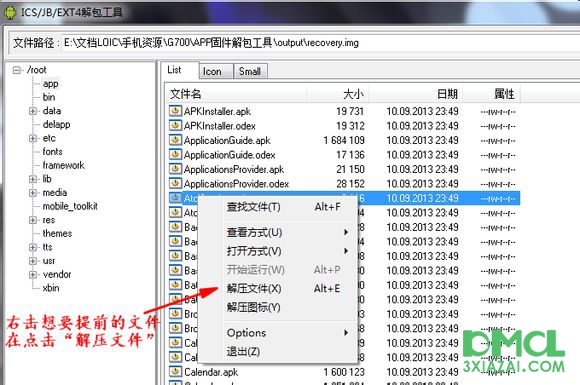Image resolution: width=580 pixels, height=385 pixels.
Task: Expand the vendor folder node
Action: click(x=33, y=274)
